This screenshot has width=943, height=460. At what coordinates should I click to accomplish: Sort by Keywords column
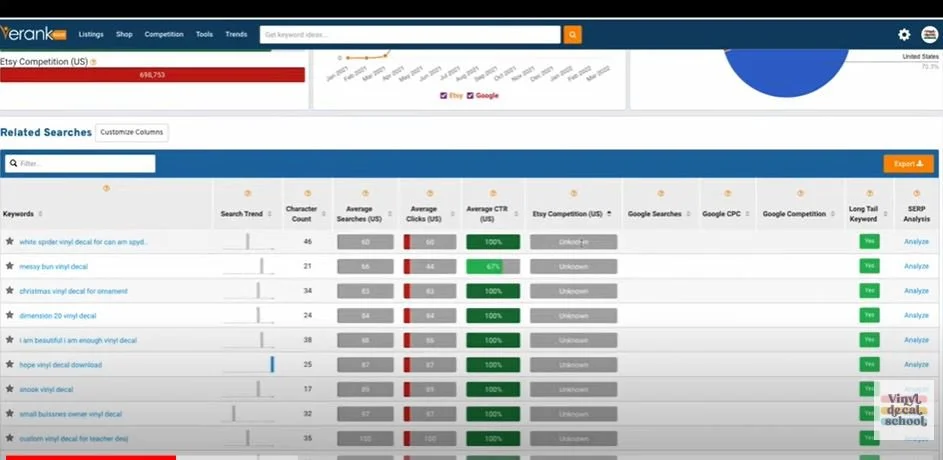pyautogui.click(x=40, y=214)
